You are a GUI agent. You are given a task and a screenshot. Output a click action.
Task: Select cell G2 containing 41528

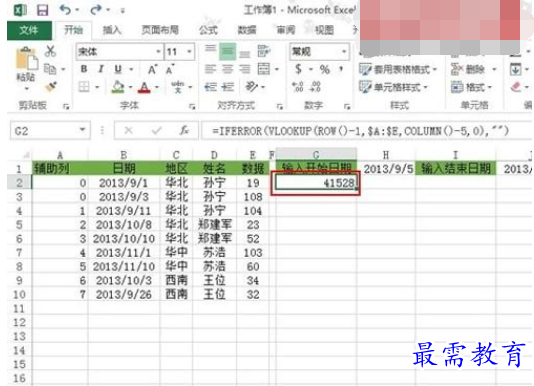[316, 183]
